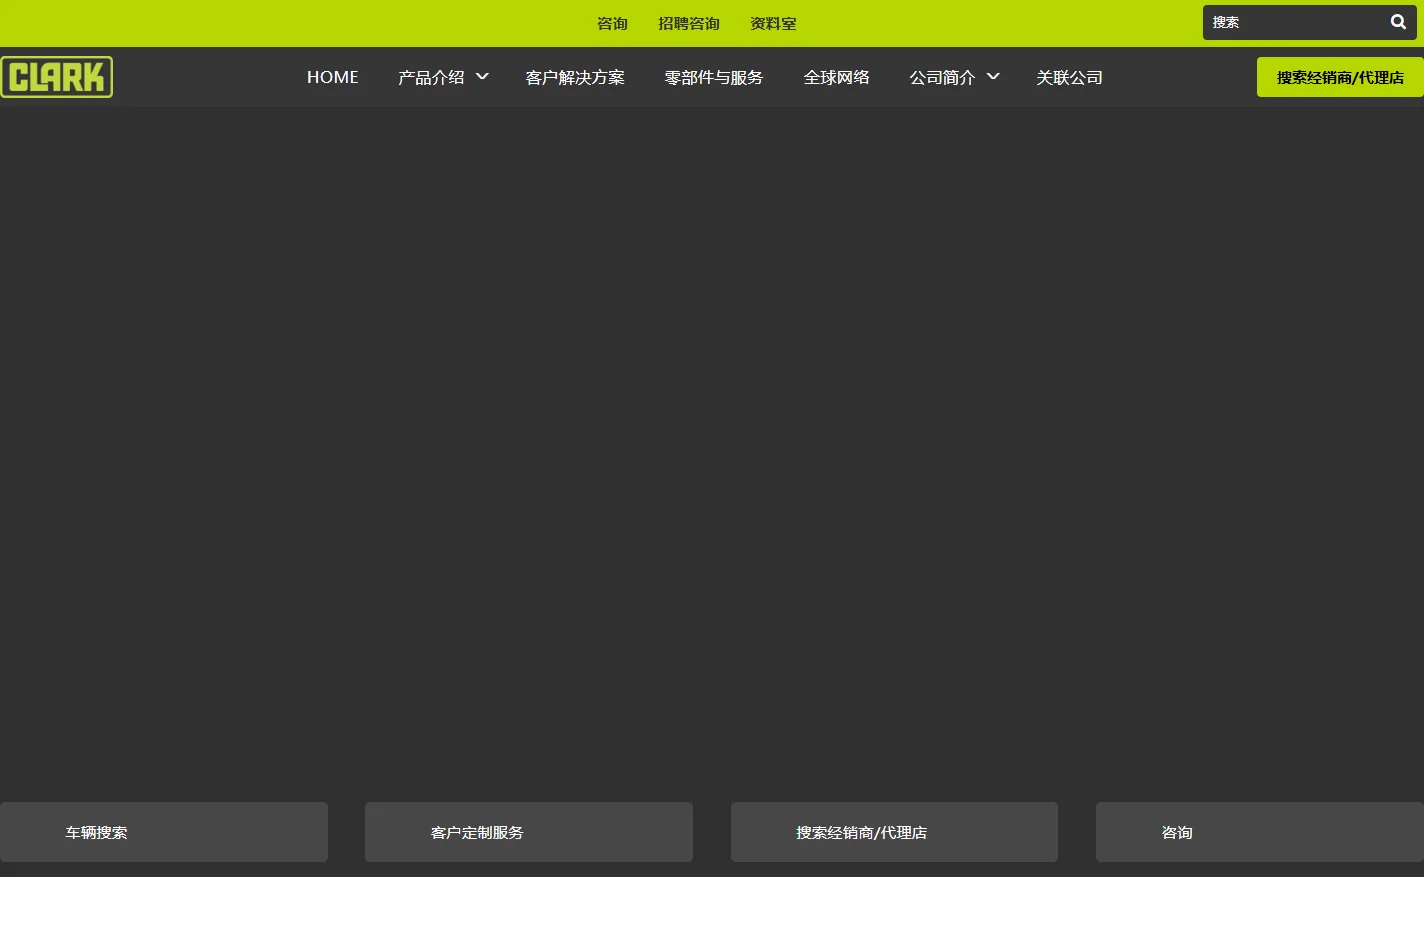
Task: Select 全球网络 menu item
Action: (837, 77)
